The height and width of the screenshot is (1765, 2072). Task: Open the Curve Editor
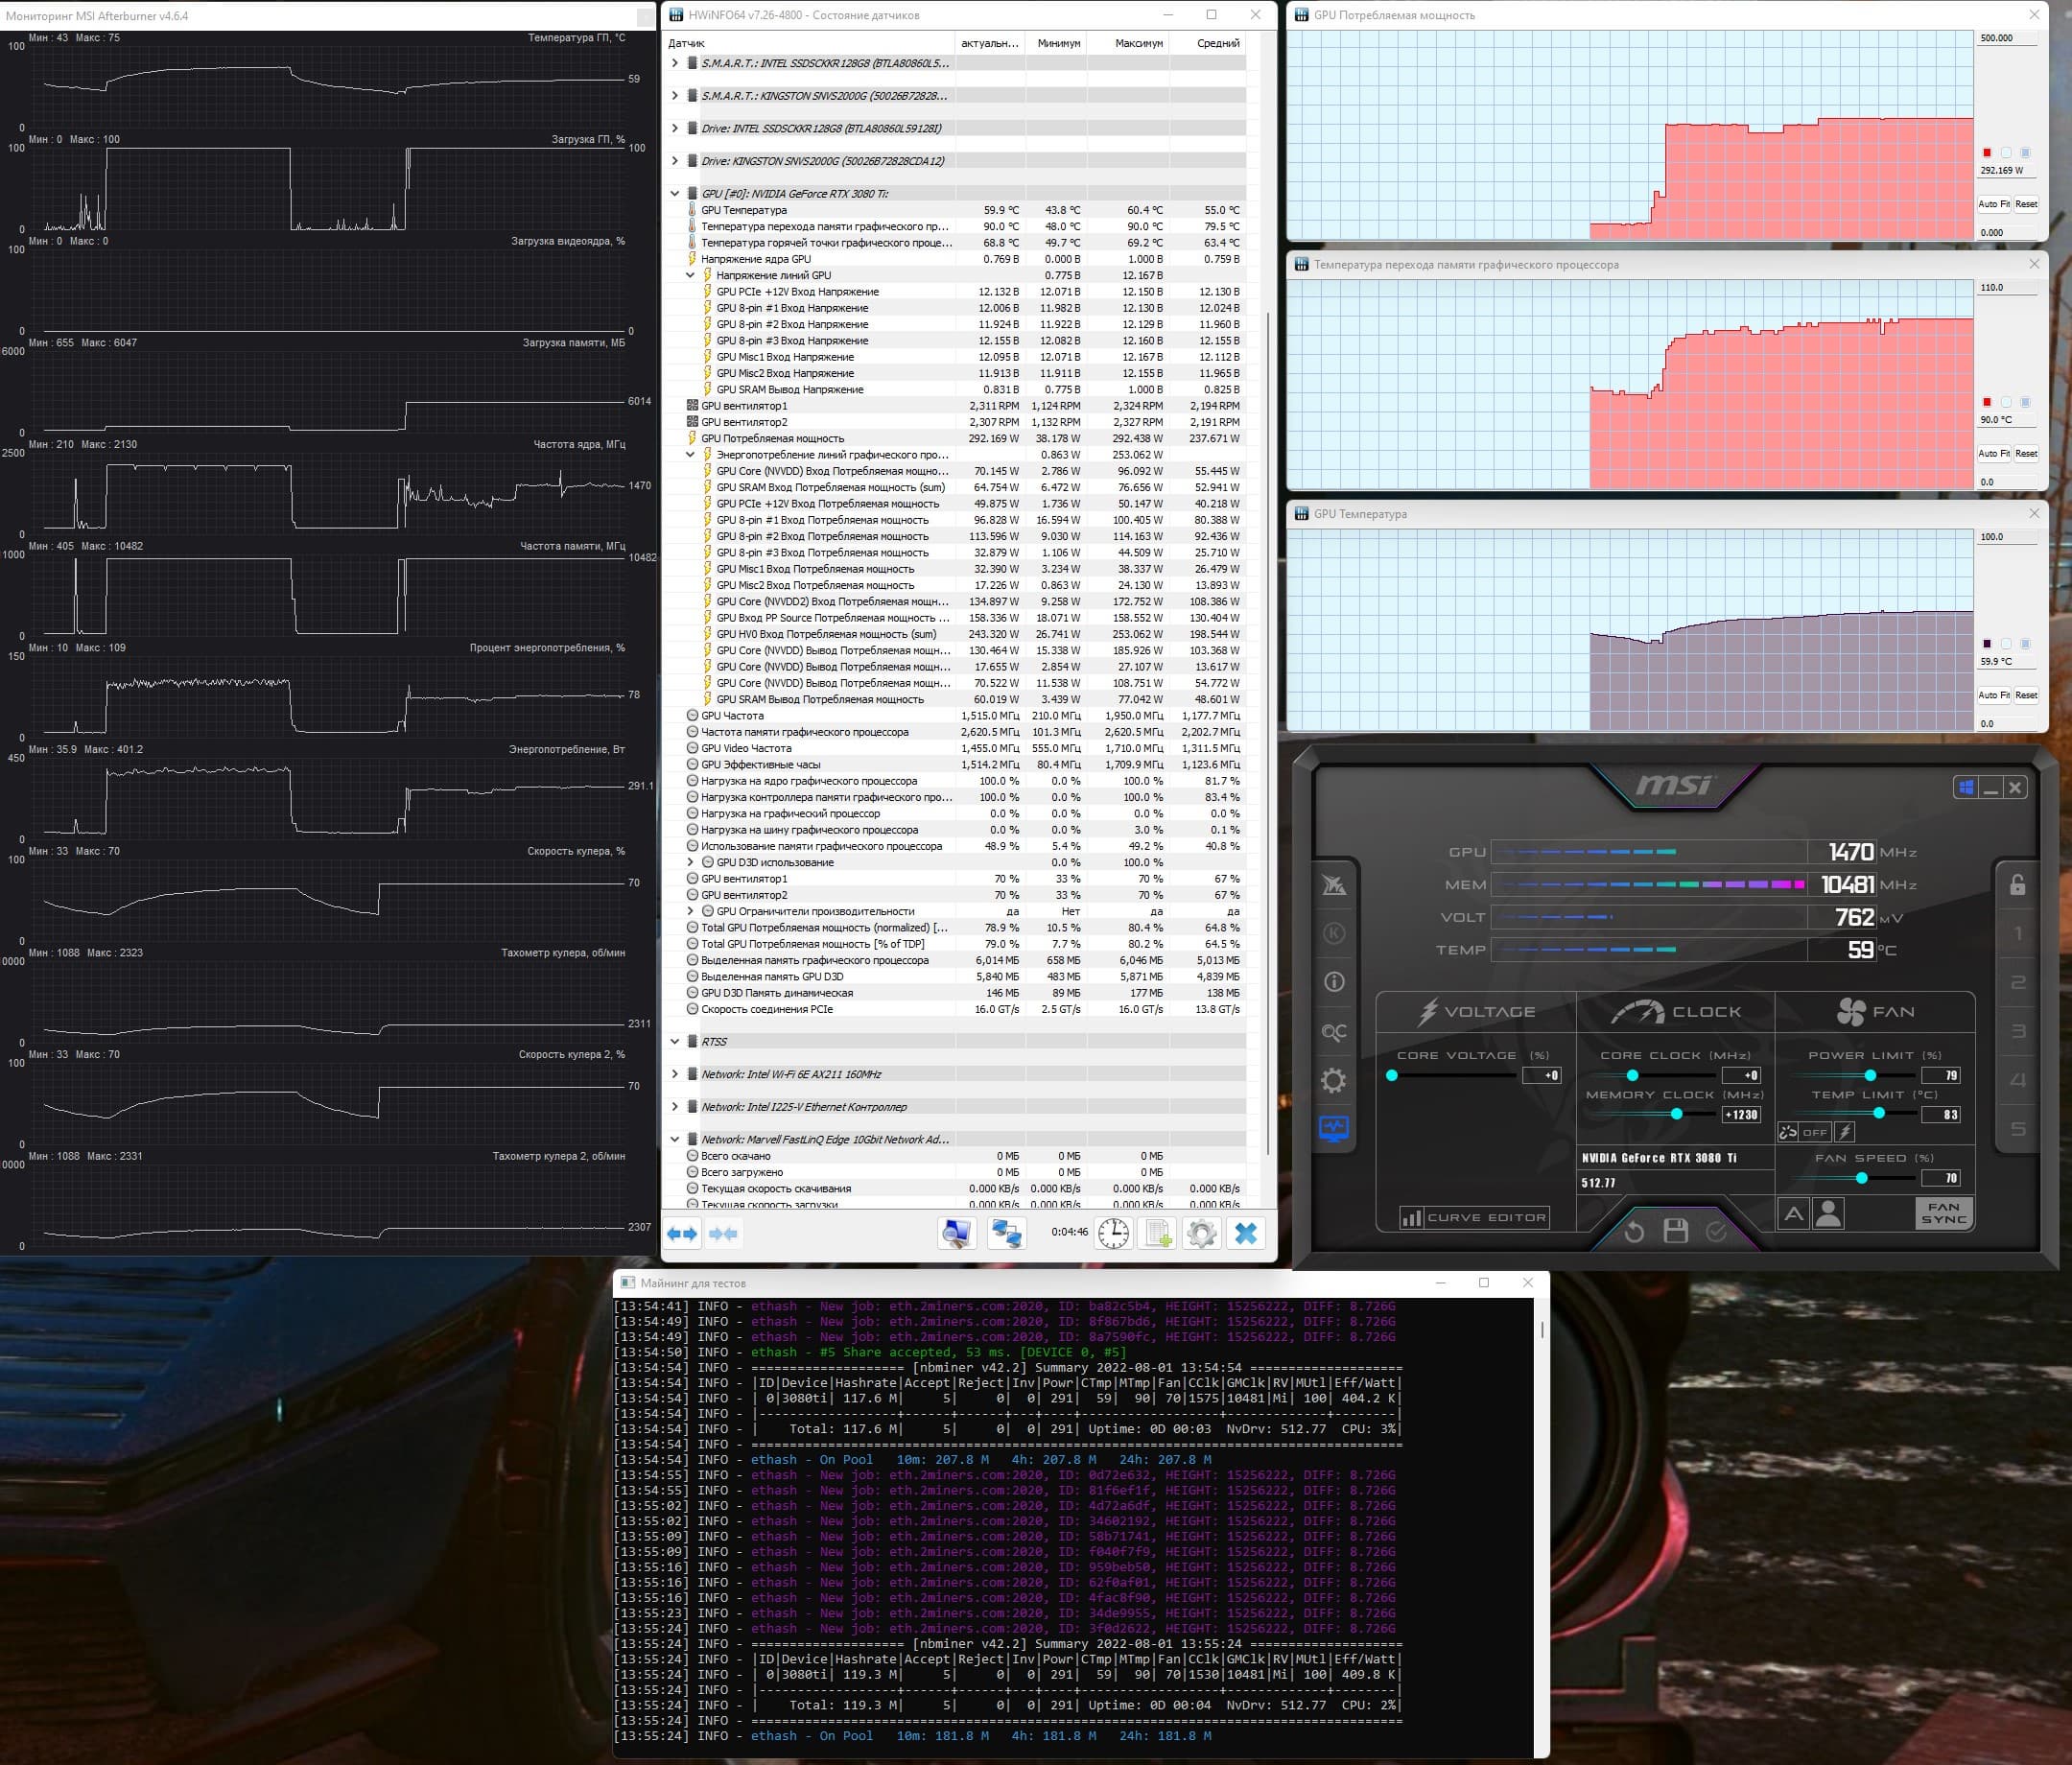click(x=1475, y=1217)
